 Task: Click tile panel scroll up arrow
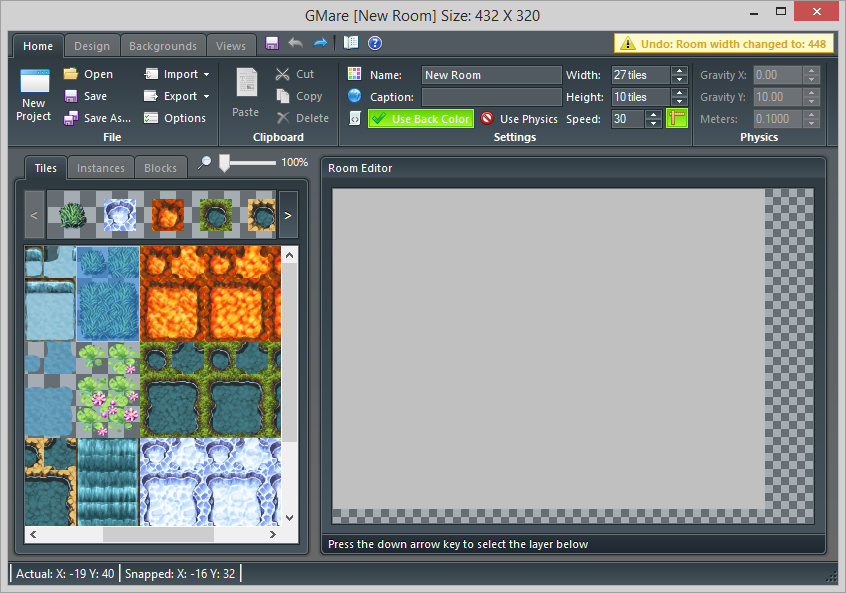[289, 255]
